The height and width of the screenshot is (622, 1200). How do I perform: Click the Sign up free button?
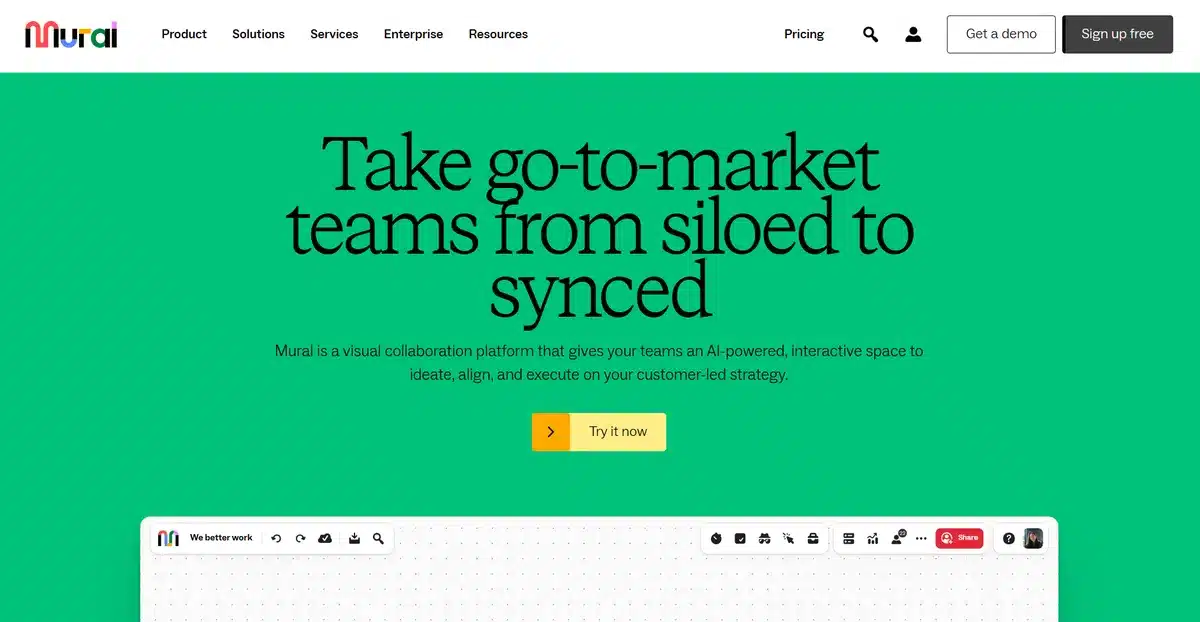(x=1117, y=34)
